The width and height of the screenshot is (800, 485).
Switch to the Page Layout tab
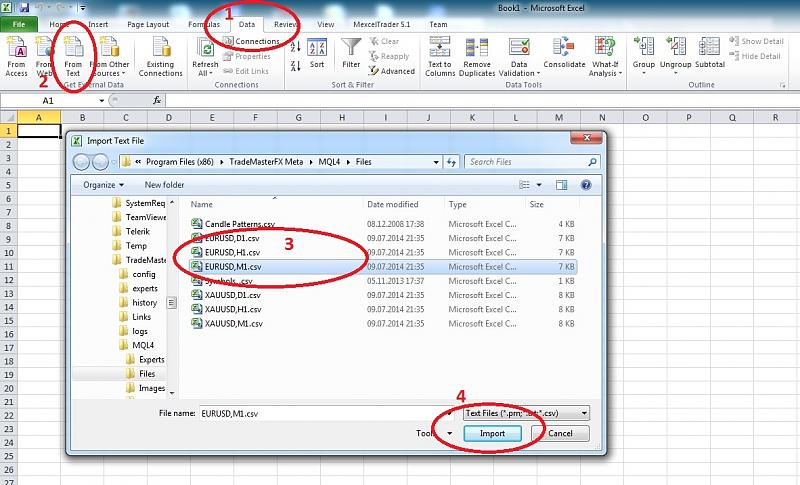pos(148,24)
